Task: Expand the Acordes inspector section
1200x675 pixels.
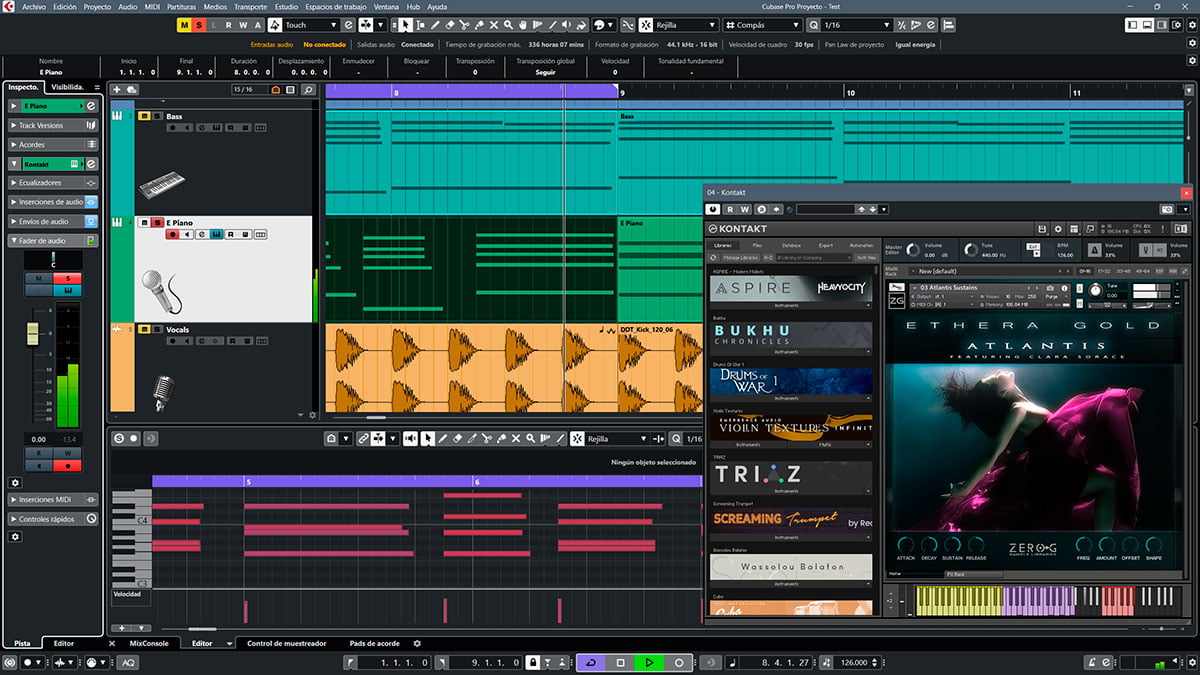Action: (x=53, y=145)
